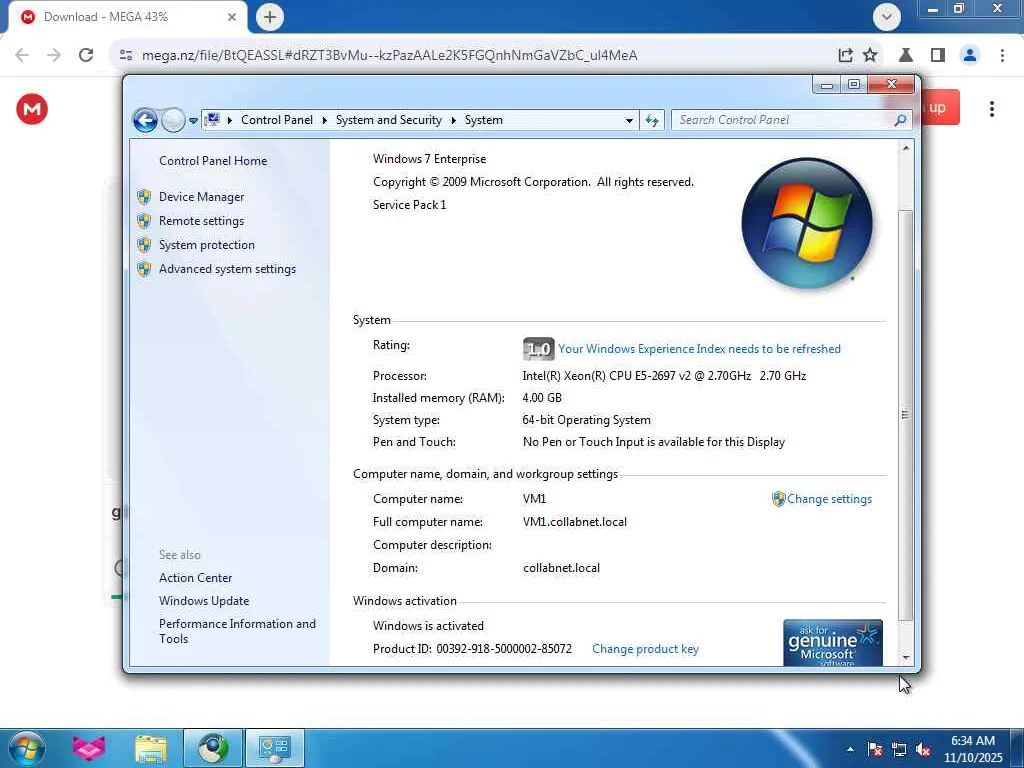The image size is (1024, 768).
Task: Open MEGA page three-dot menu
Action: [991, 109]
